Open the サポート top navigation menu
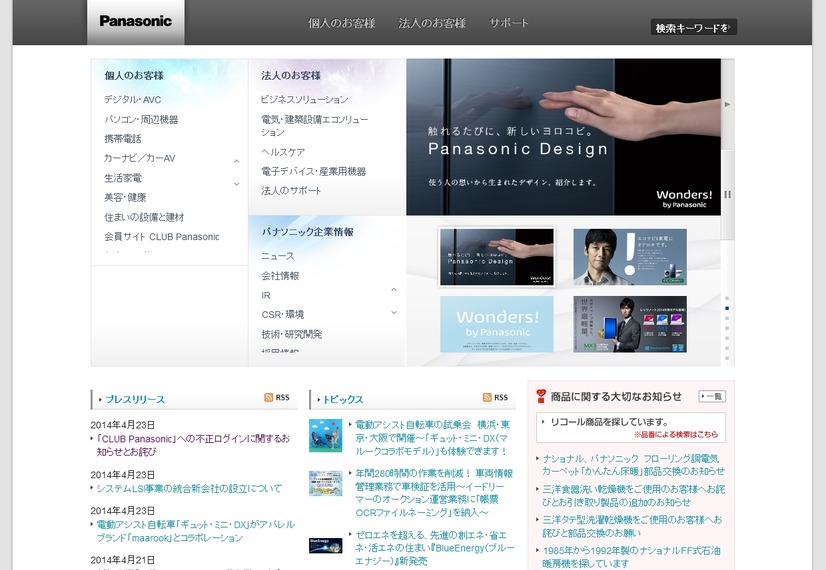 (x=508, y=23)
